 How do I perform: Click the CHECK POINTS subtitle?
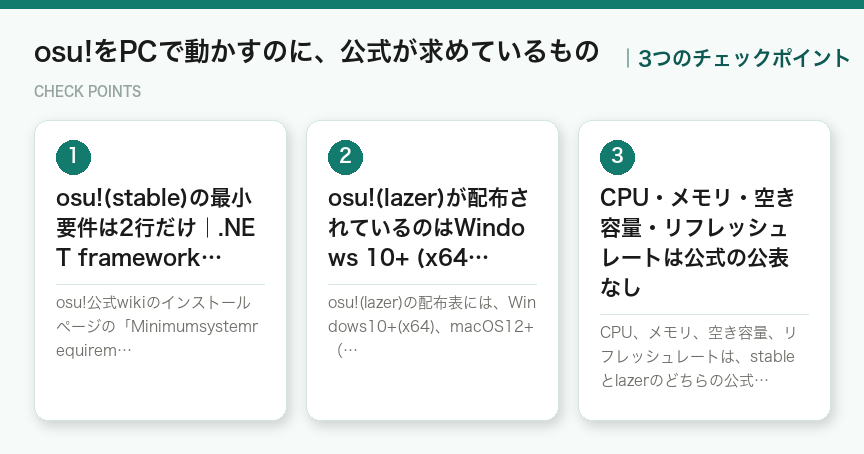tap(88, 91)
